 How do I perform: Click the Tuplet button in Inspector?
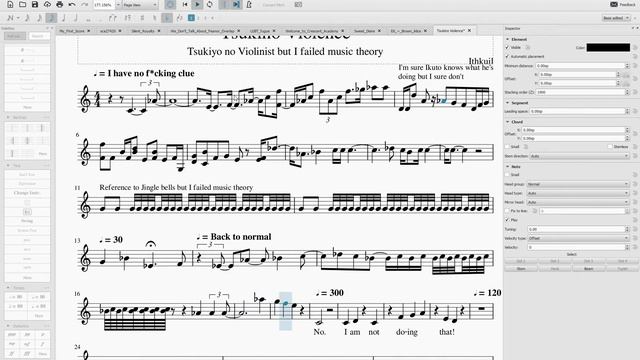[622, 269]
